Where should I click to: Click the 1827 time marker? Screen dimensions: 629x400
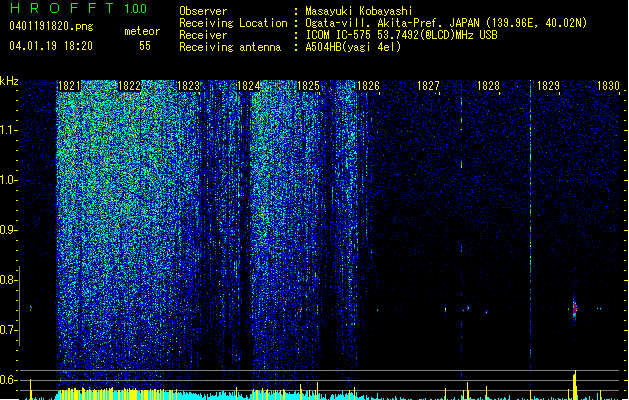(428, 86)
